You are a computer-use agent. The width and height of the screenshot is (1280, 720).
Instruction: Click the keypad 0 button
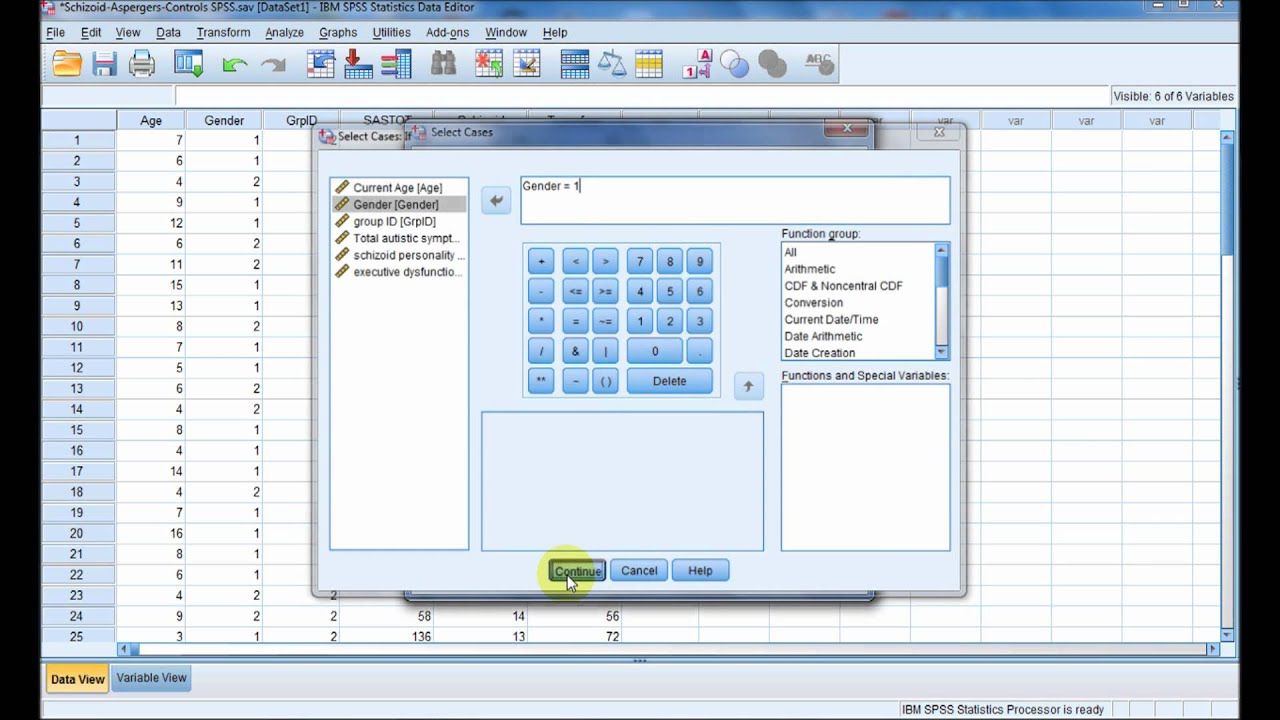[655, 351]
